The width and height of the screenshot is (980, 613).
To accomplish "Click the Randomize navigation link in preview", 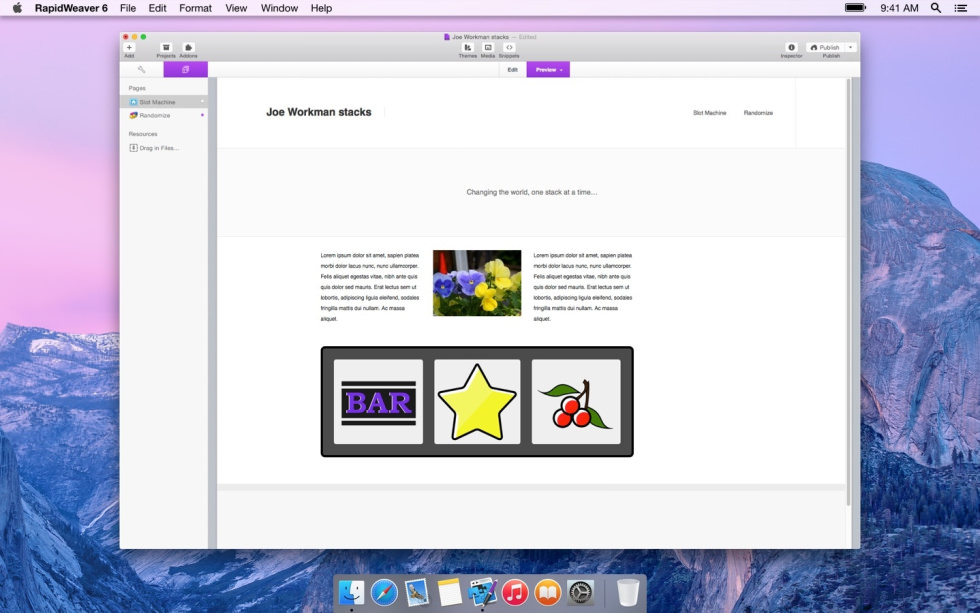I will 758,113.
